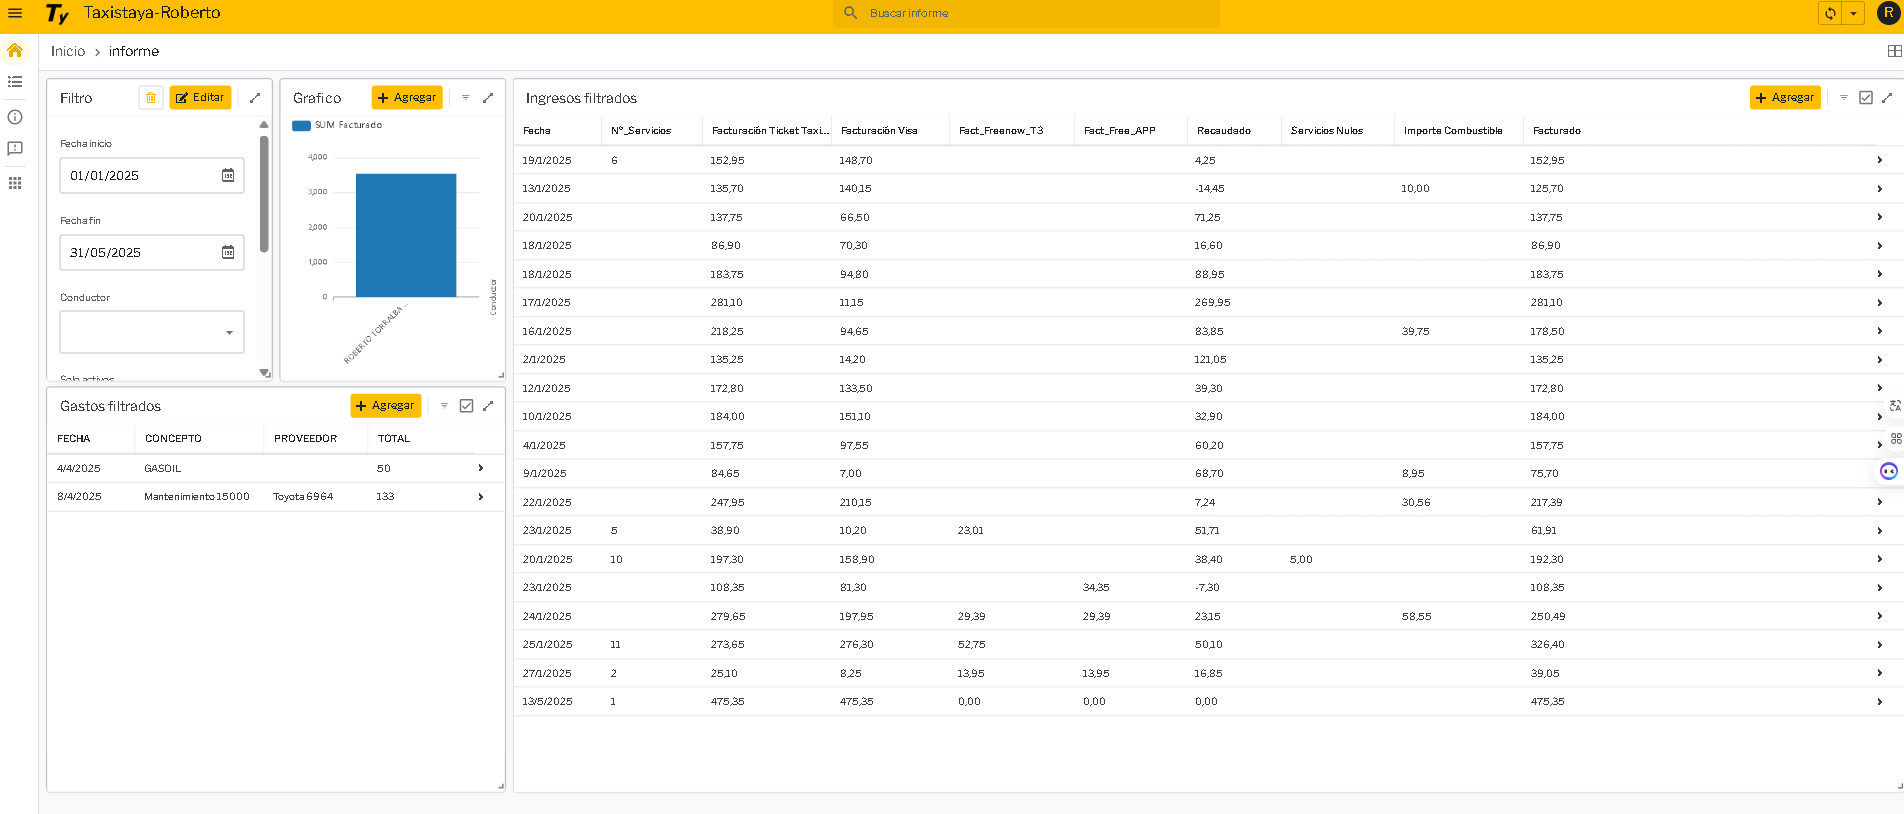This screenshot has height=814, width=1904.
Task: Sort by Recaudado column header
Action: (1223, 131)
